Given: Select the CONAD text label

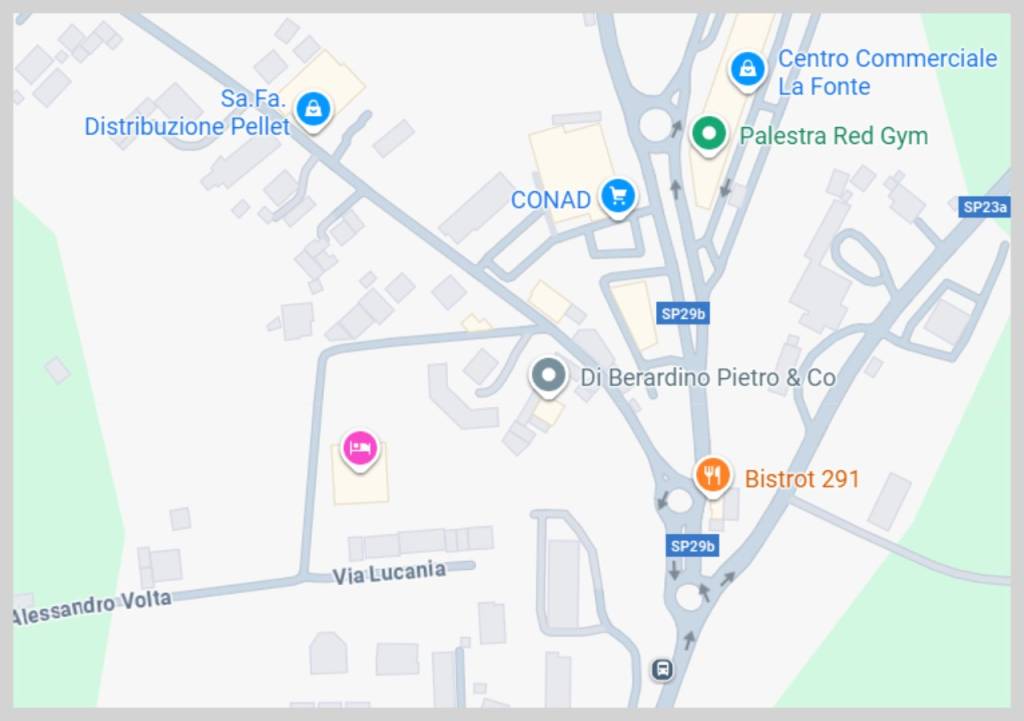Looking at the screenshot, I should point(551,200).
